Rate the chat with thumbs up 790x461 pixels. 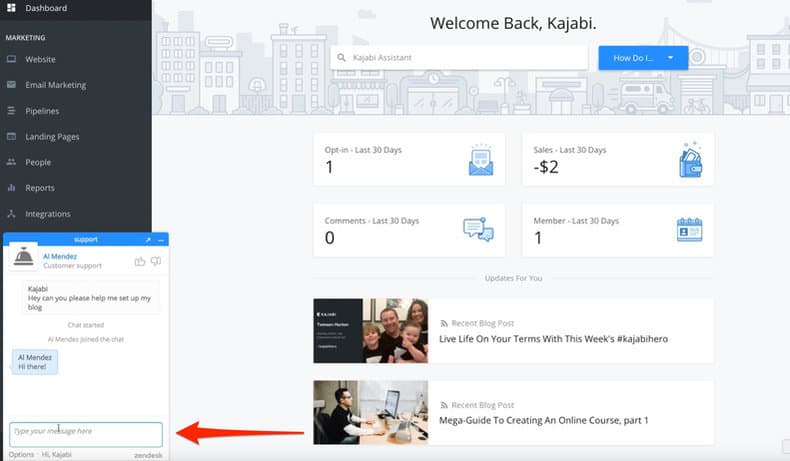point(140,261)
